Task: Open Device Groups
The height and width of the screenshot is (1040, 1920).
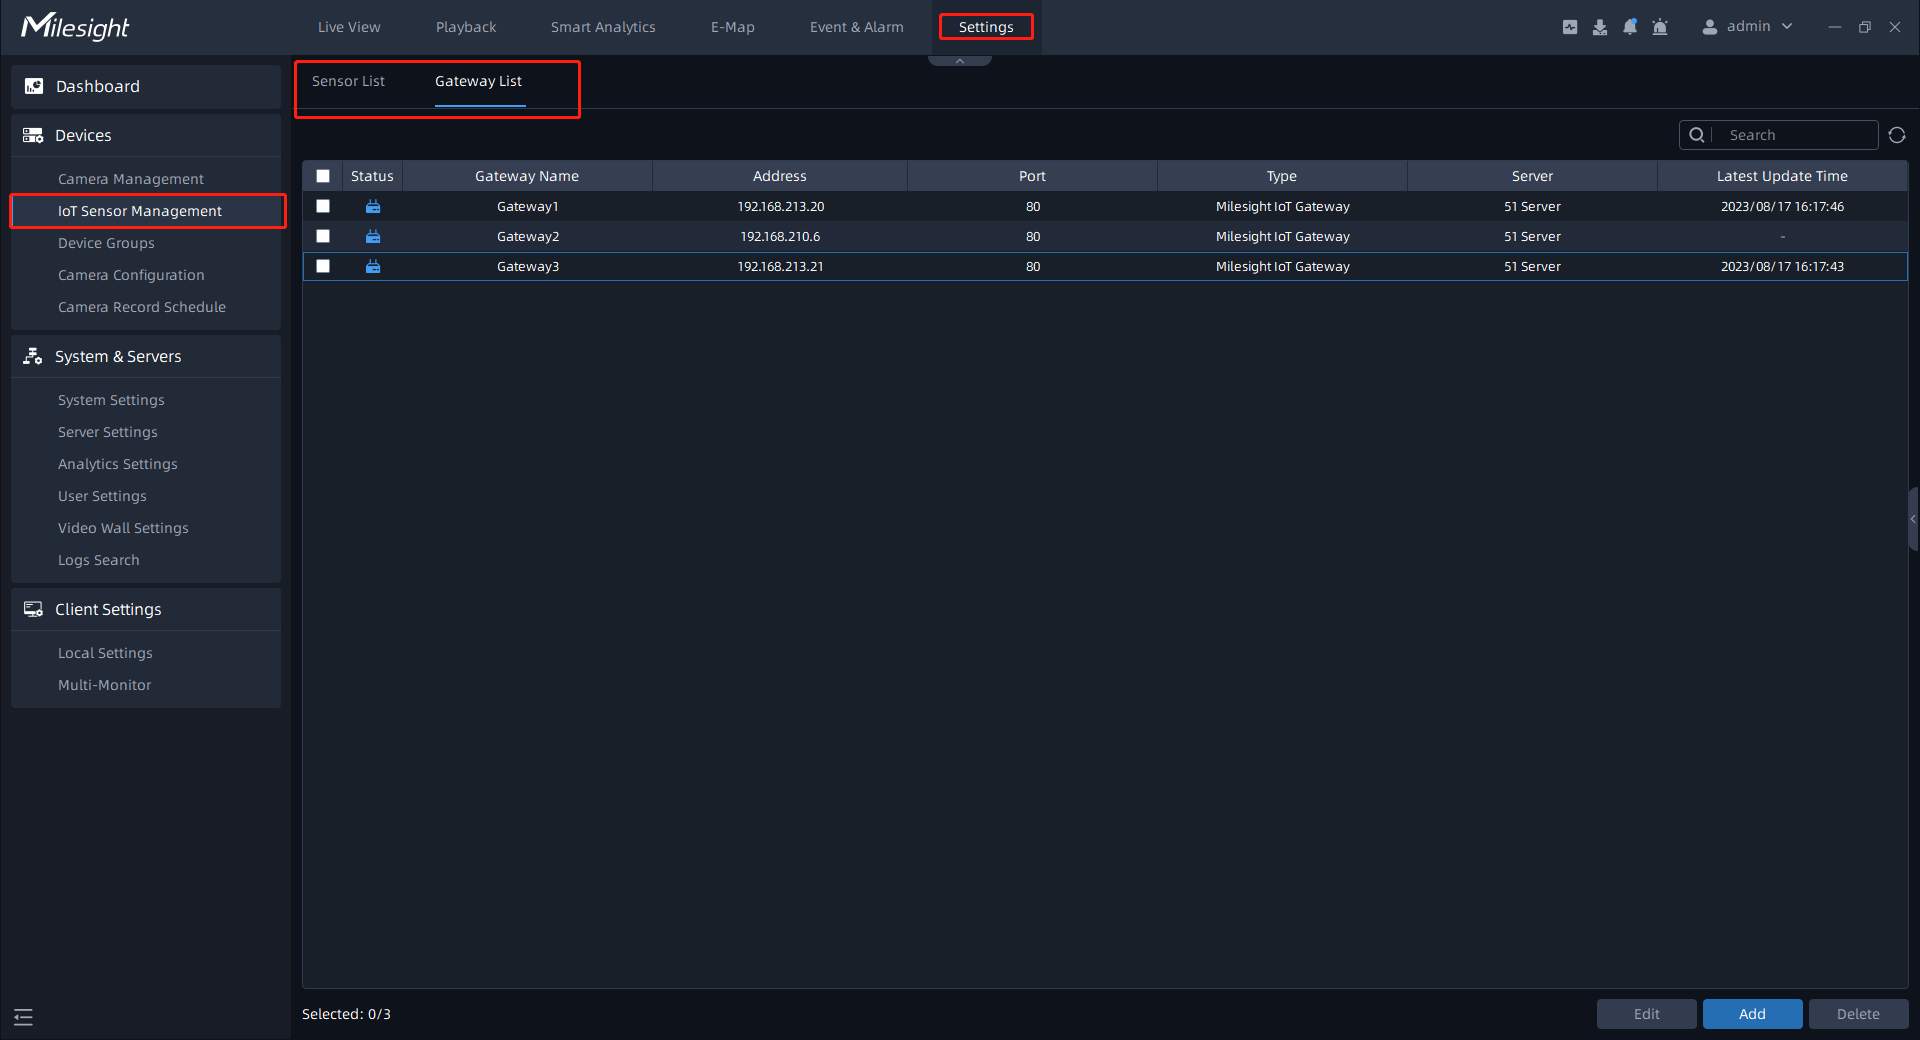Action: click(106, 243)
